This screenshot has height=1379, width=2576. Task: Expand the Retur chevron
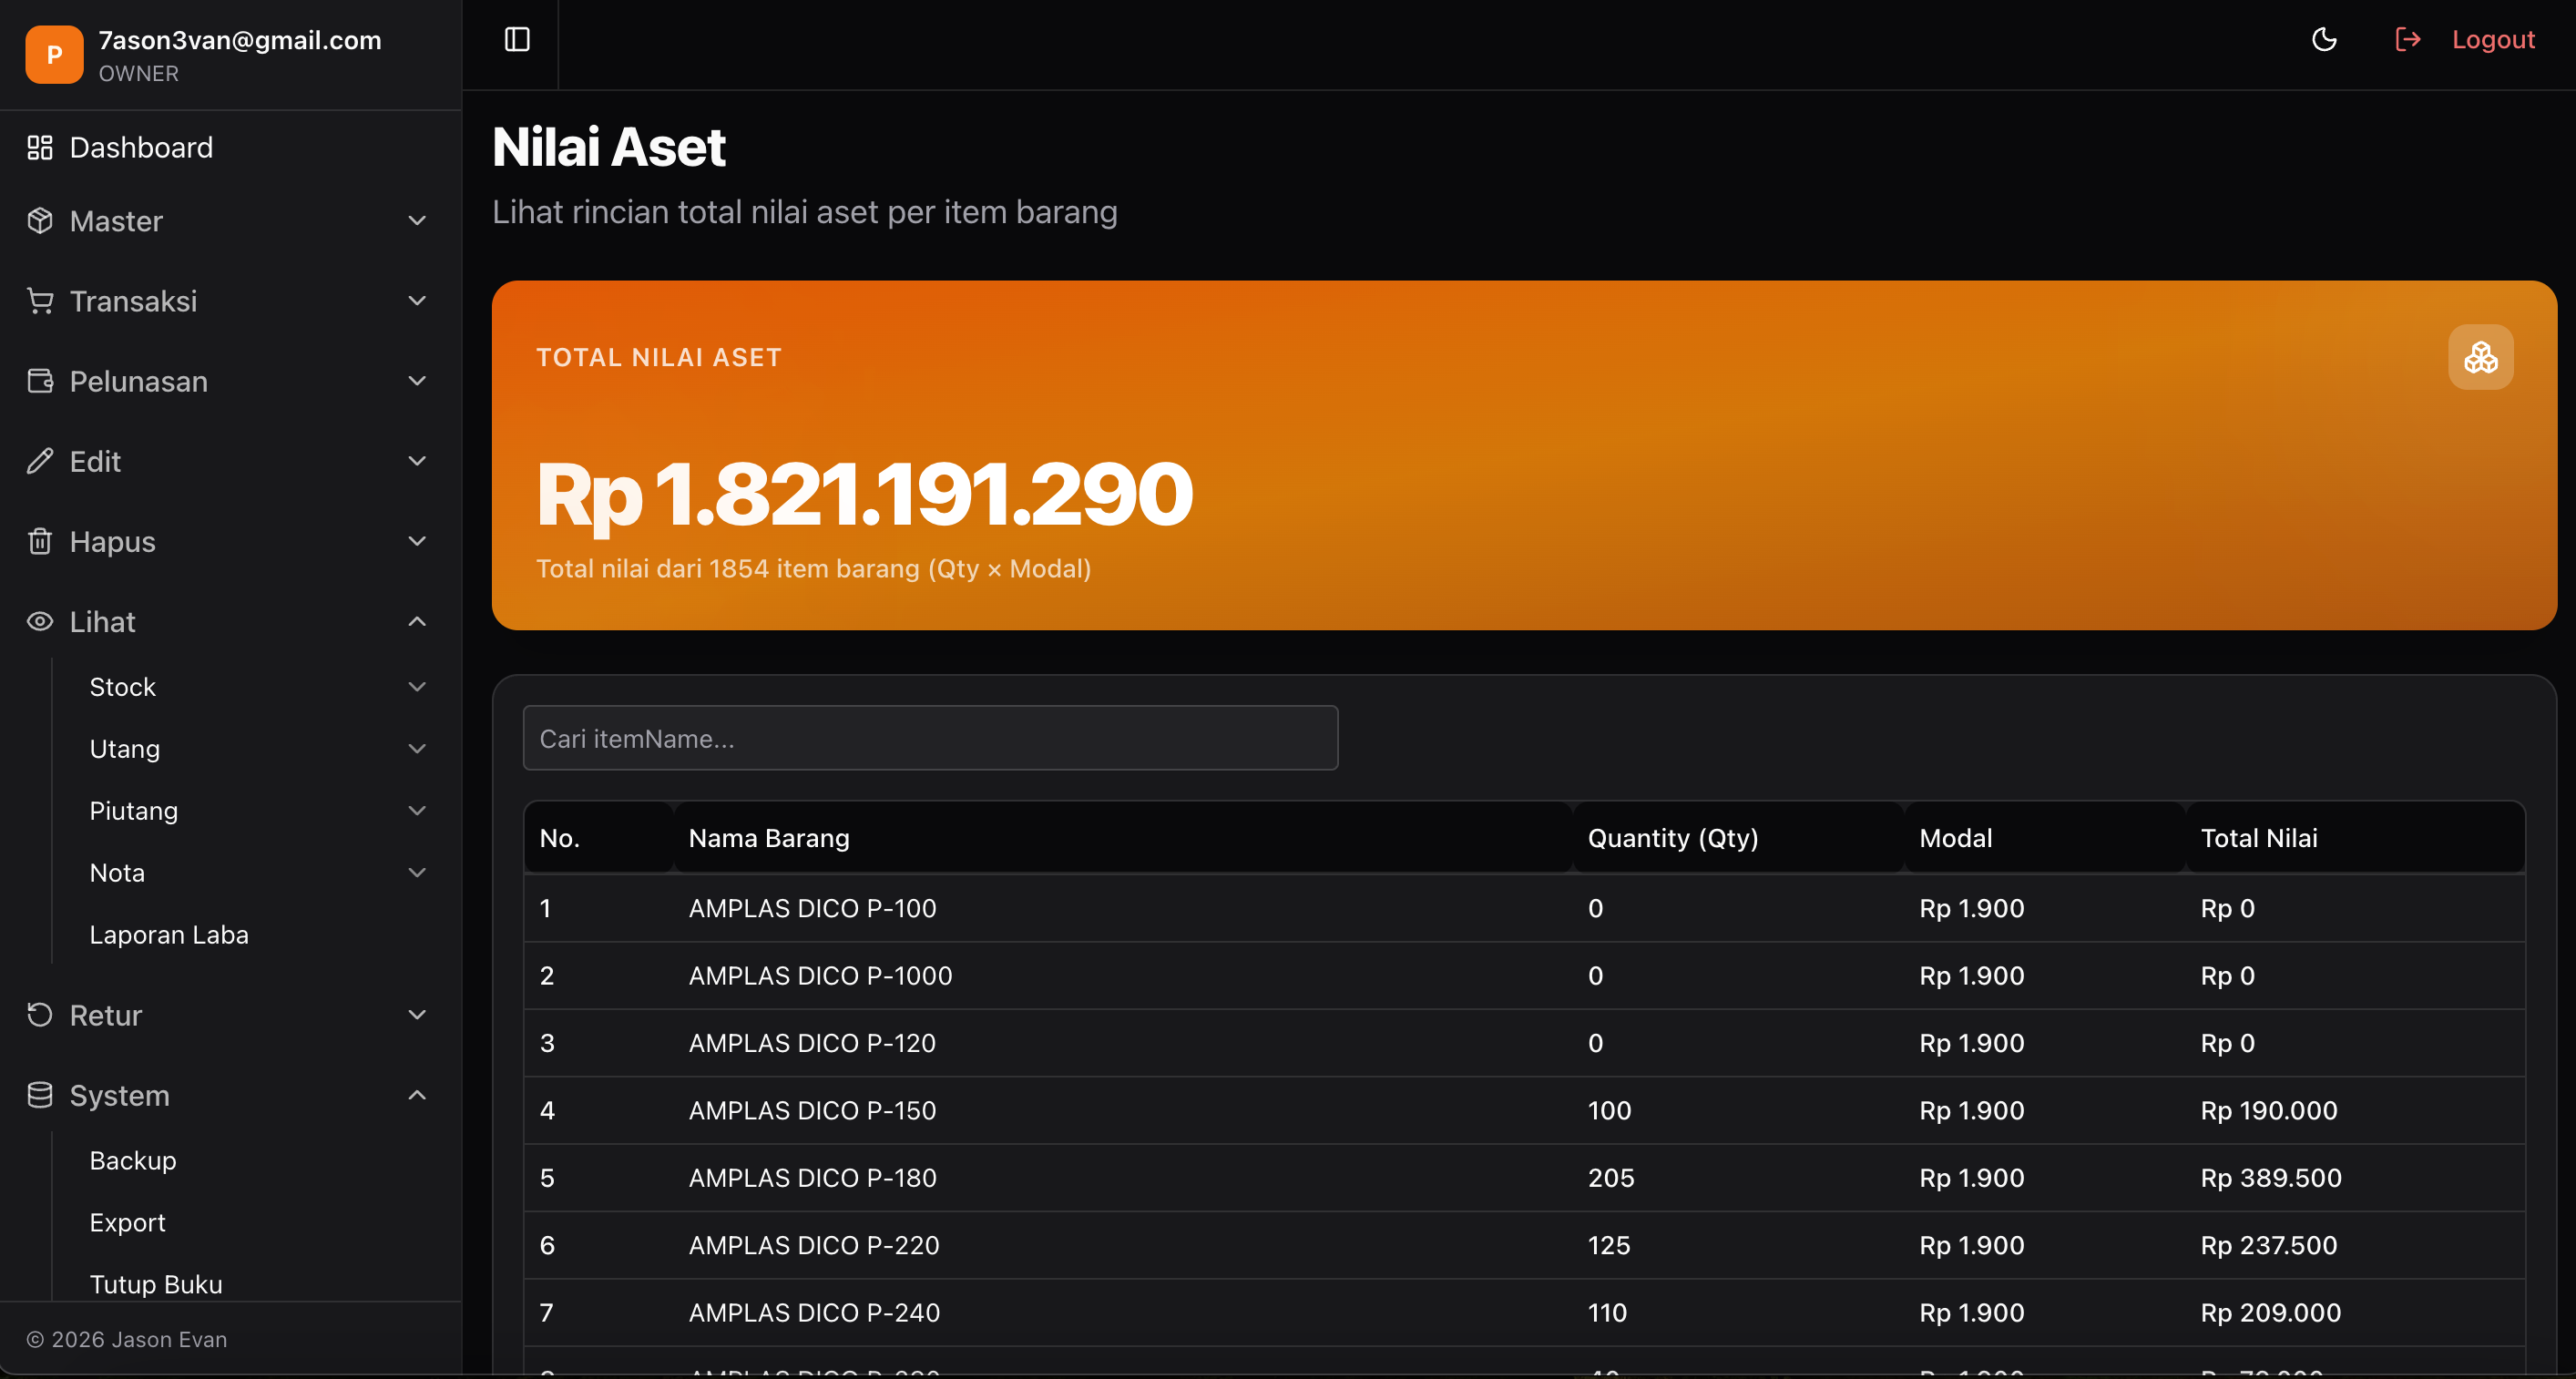coord(417,1015)
